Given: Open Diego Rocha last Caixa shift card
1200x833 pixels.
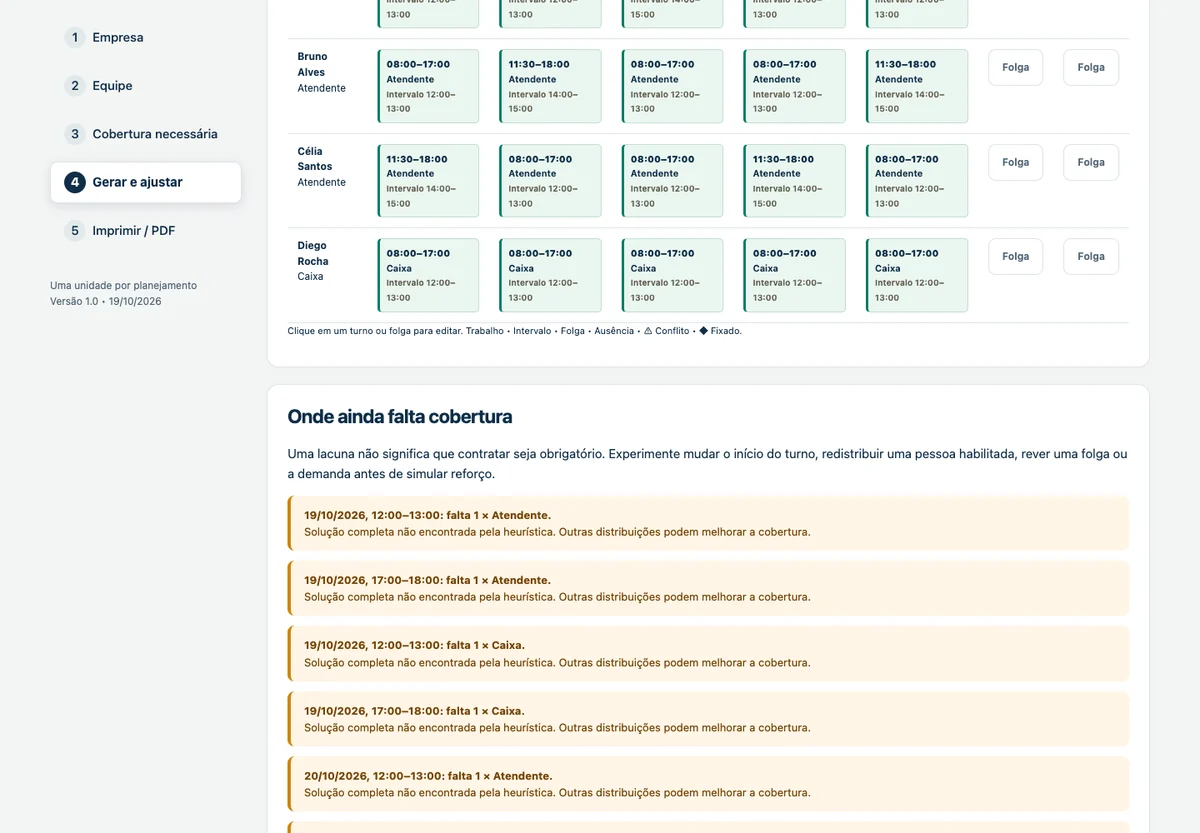Looking at the screenshot, I should point(917,275).
